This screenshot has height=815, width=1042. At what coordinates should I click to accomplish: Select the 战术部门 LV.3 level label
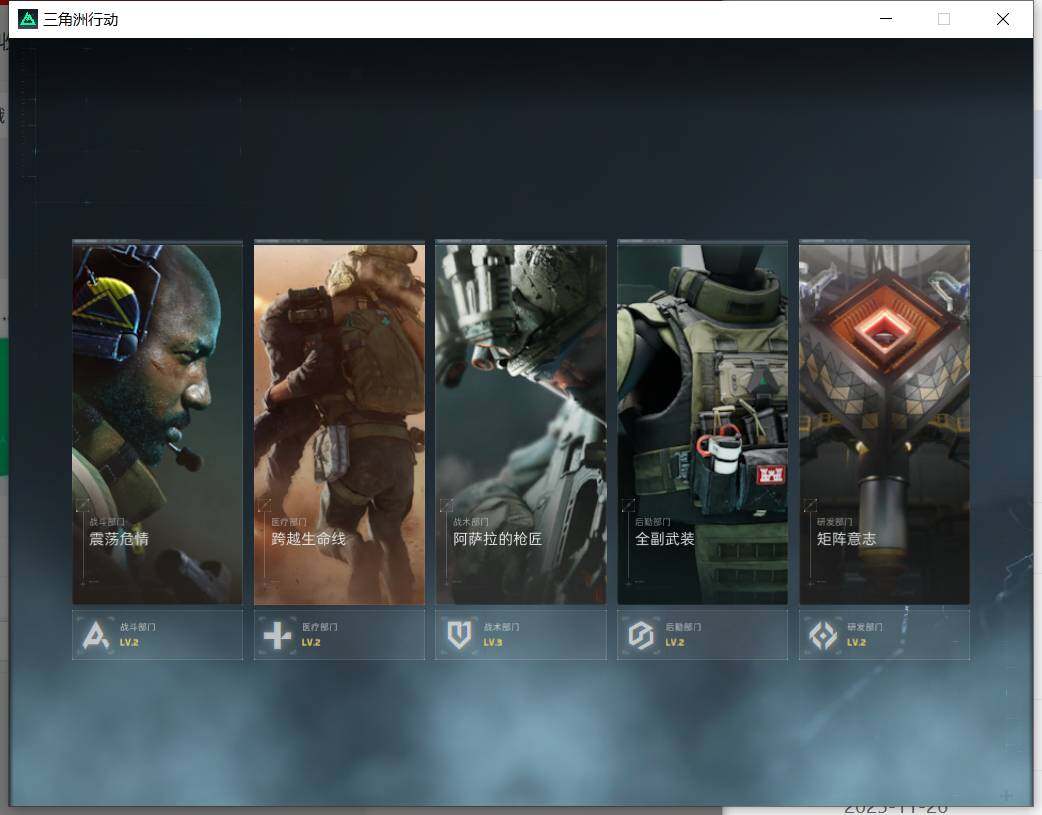[x=492, y=642]
